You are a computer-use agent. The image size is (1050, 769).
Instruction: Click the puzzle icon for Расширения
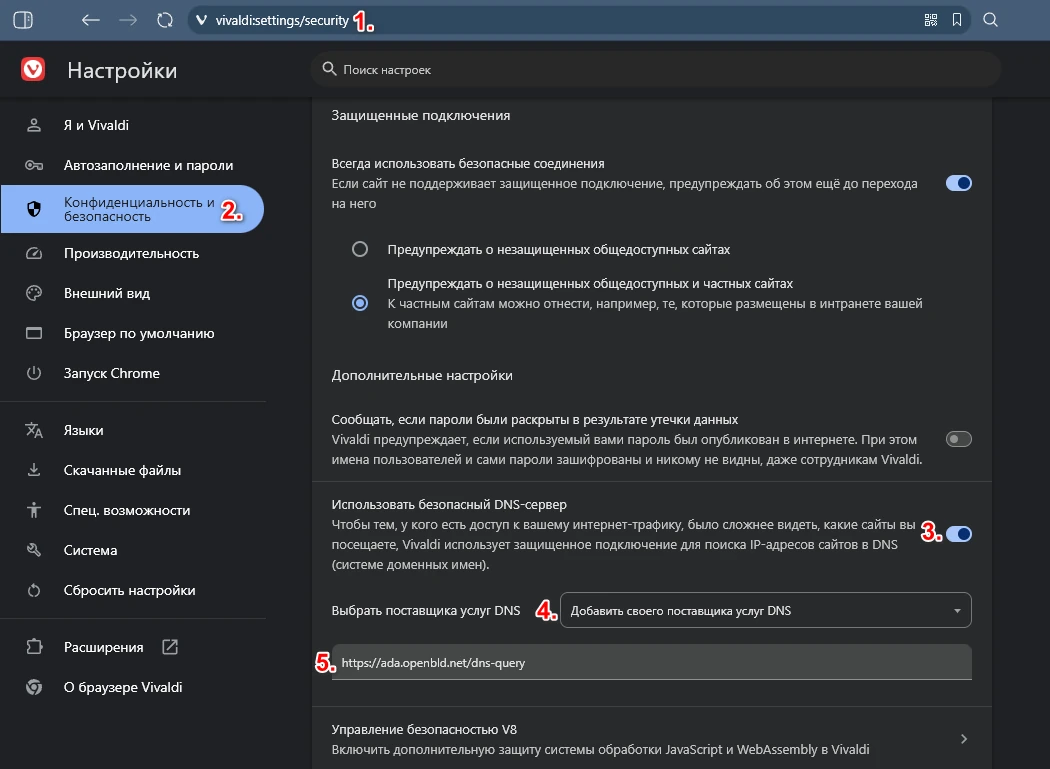[x=33, y=647]
